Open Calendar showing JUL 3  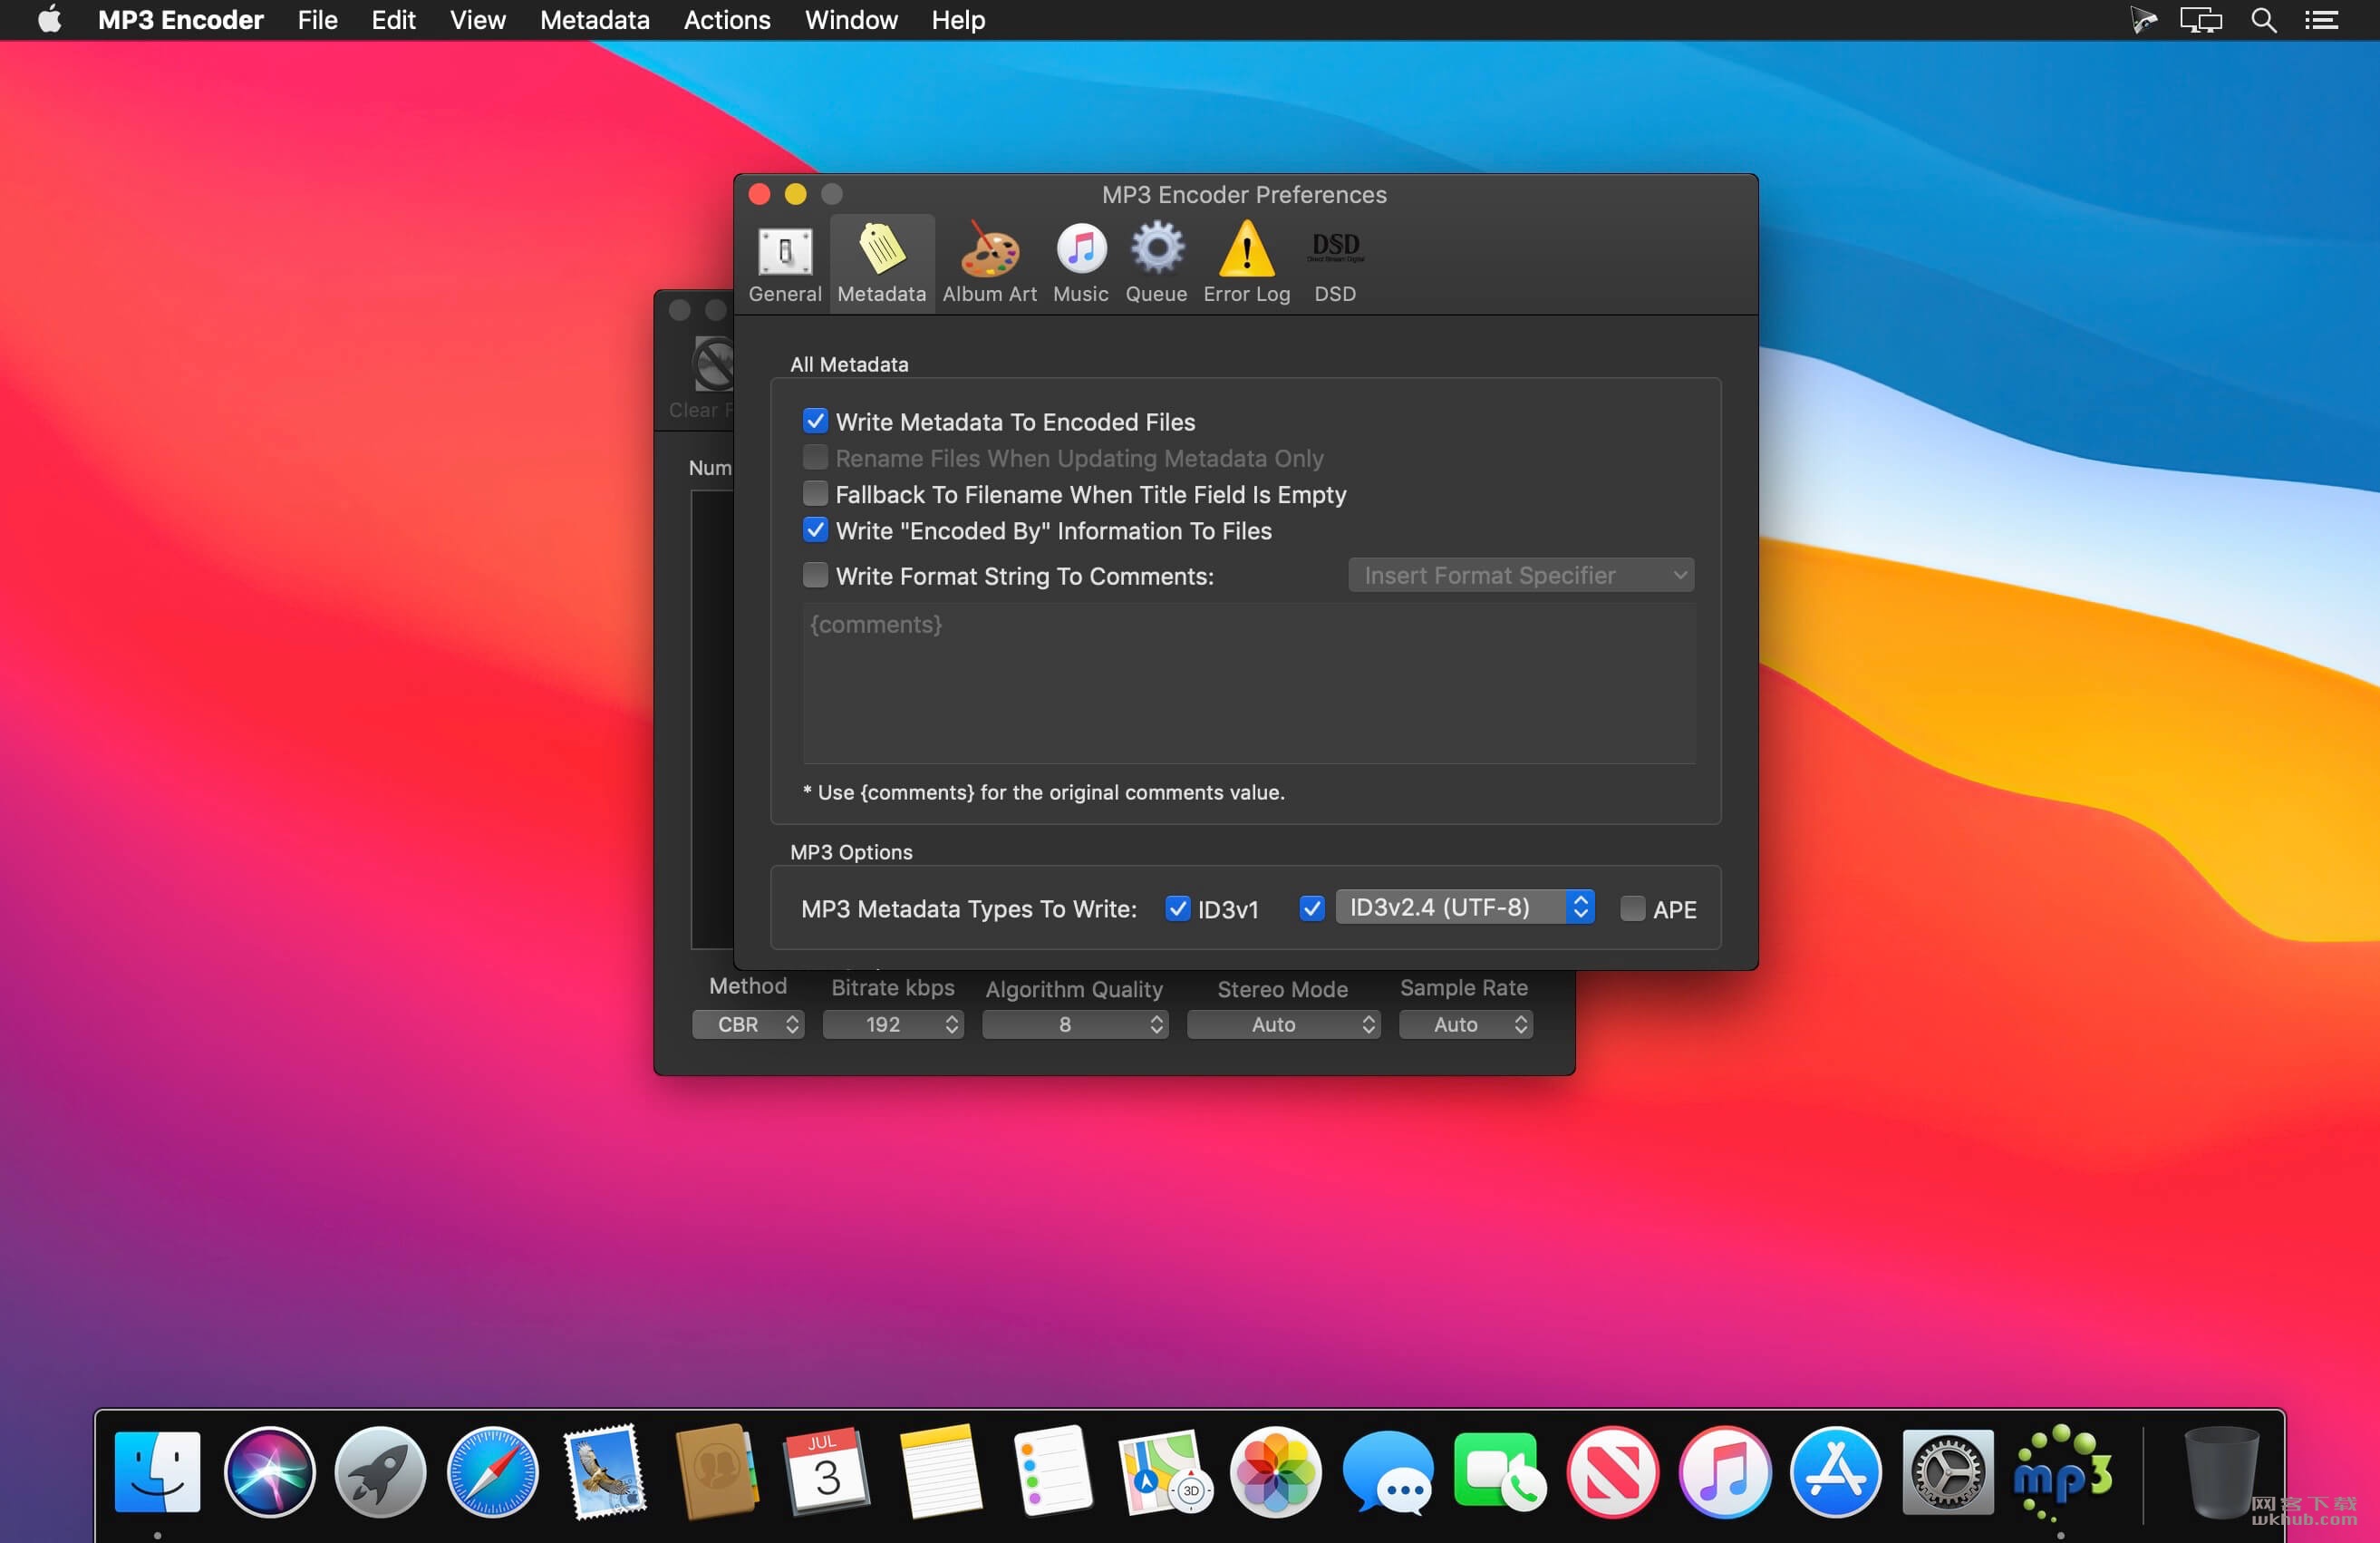tap(827, 1471)
